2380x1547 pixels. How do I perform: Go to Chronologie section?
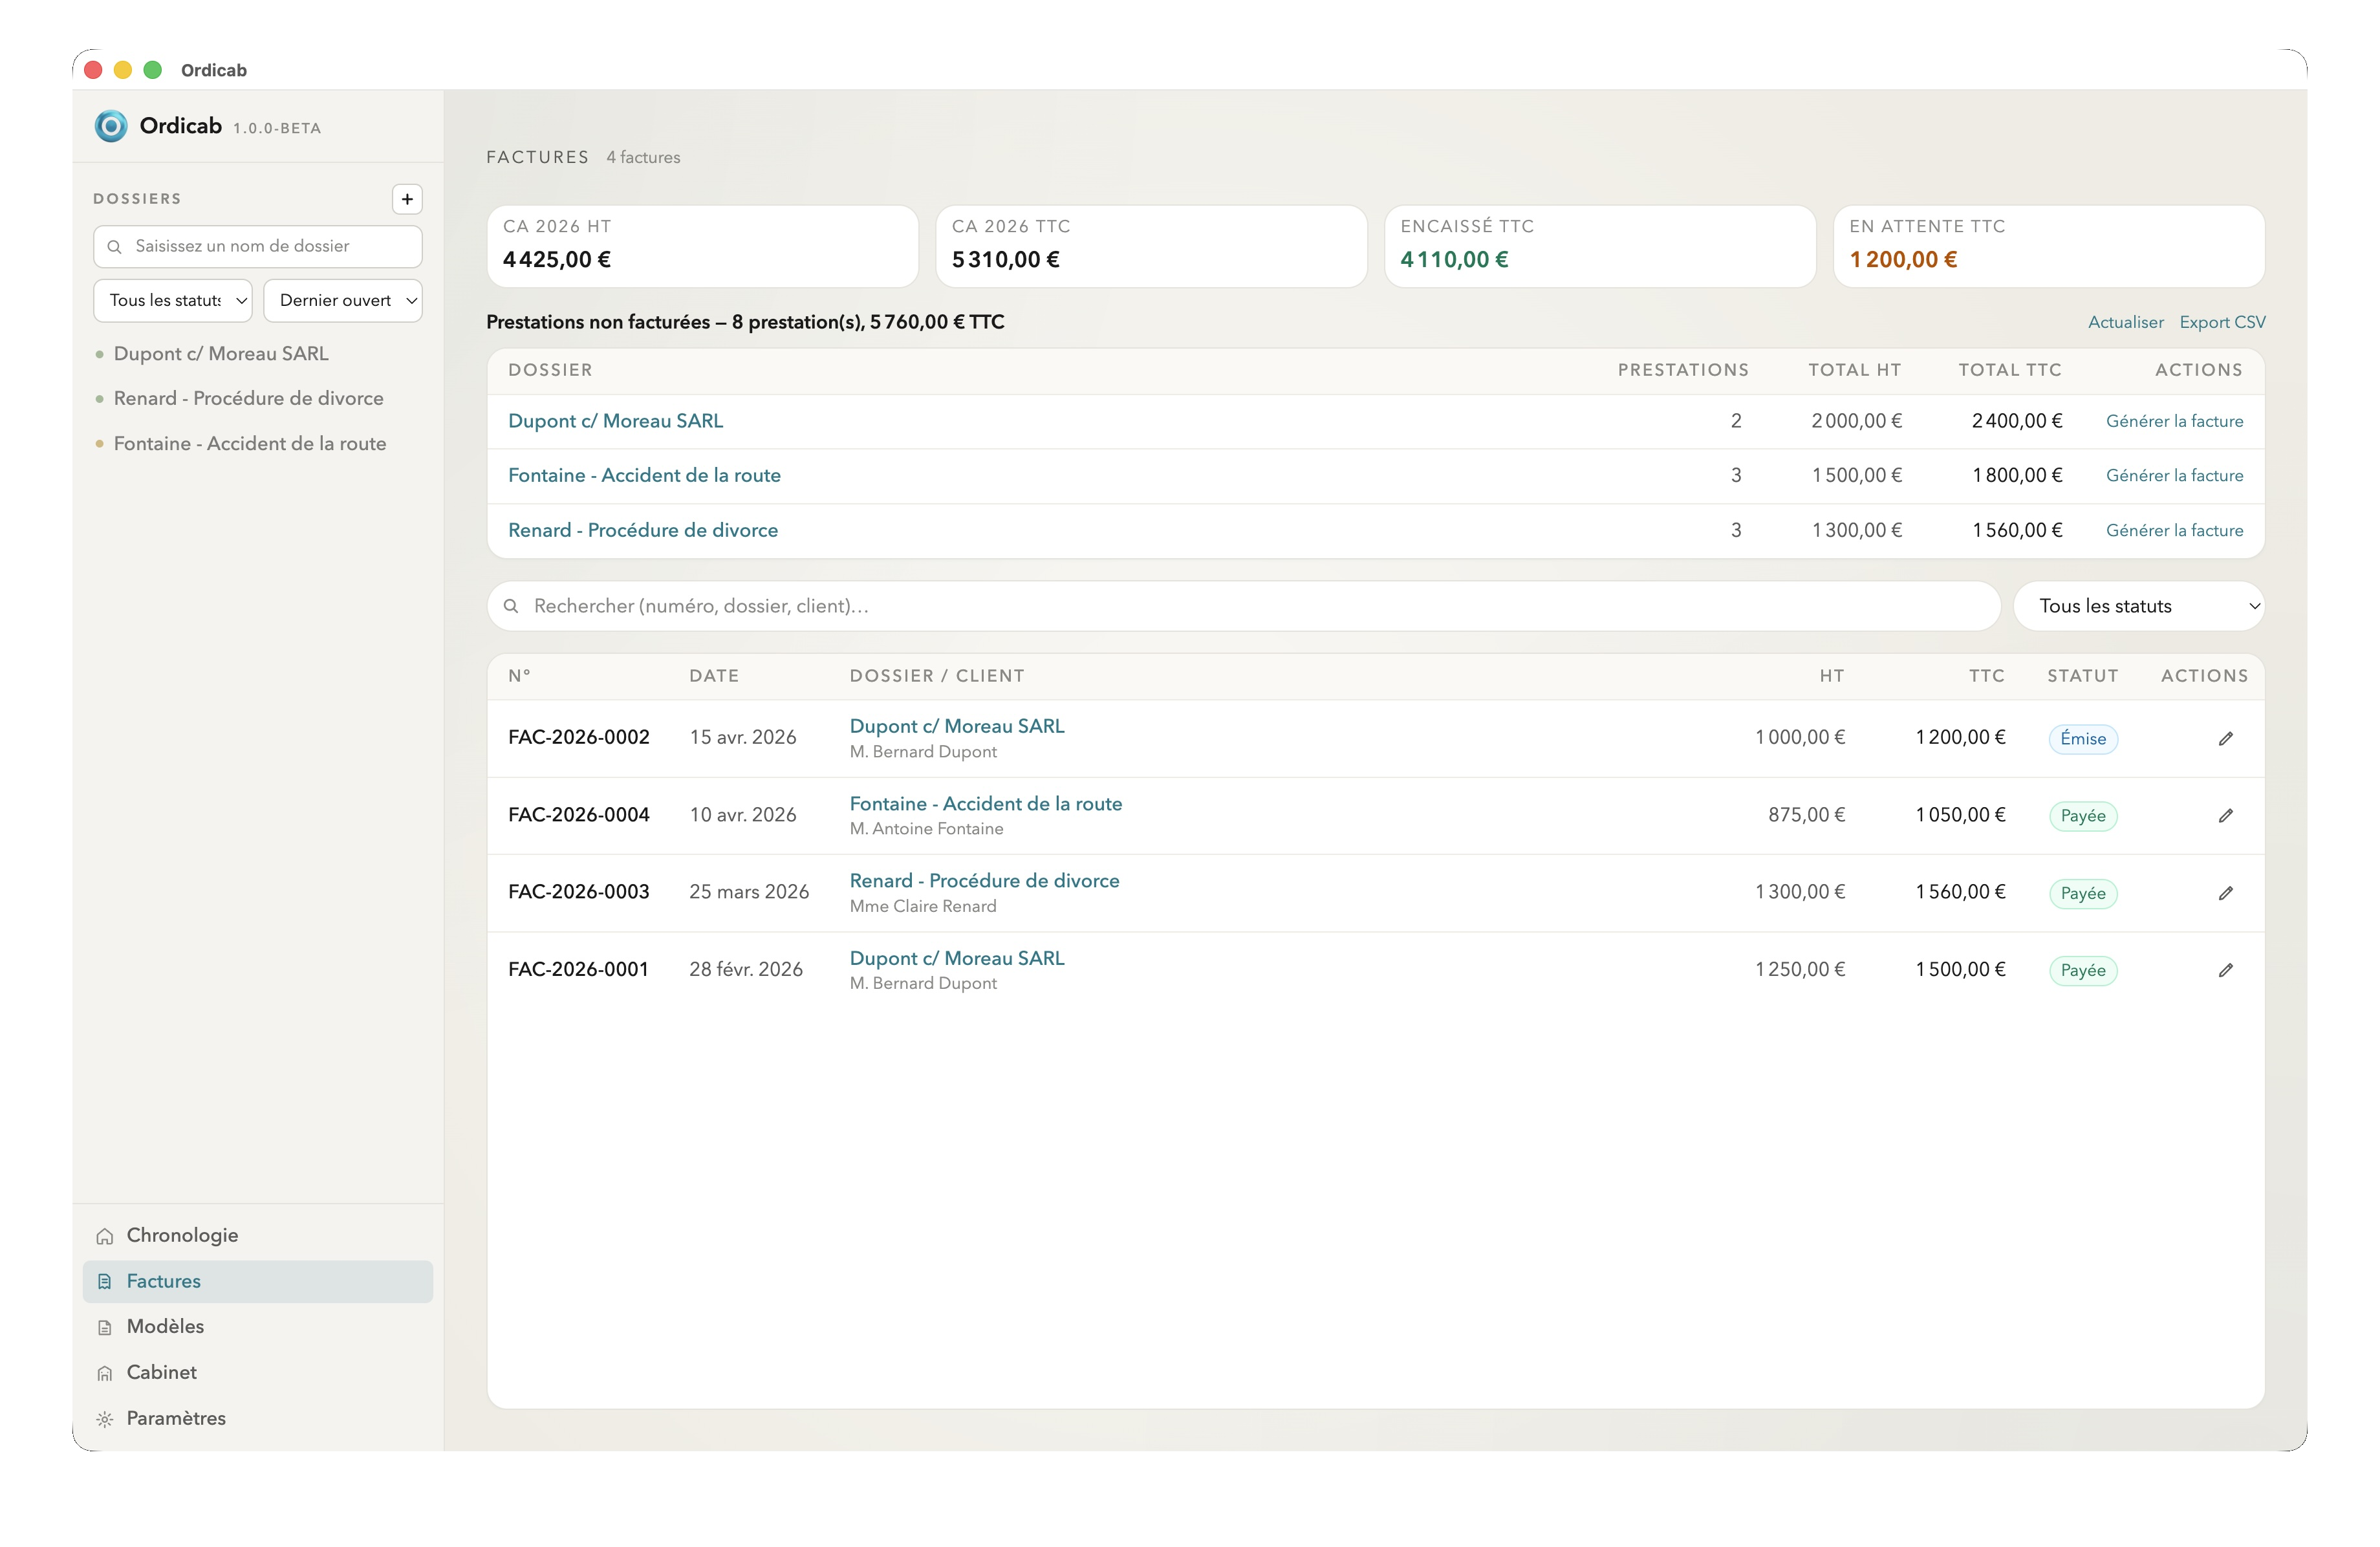point(258,1236)
